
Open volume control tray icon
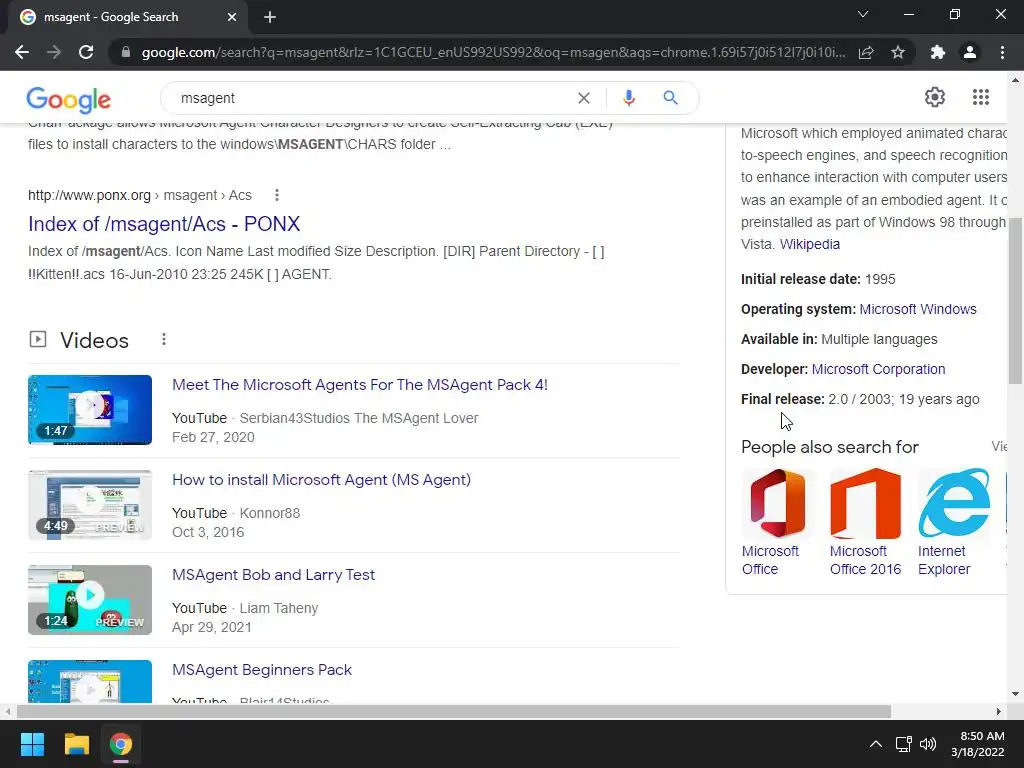click(x=928, y=744)
